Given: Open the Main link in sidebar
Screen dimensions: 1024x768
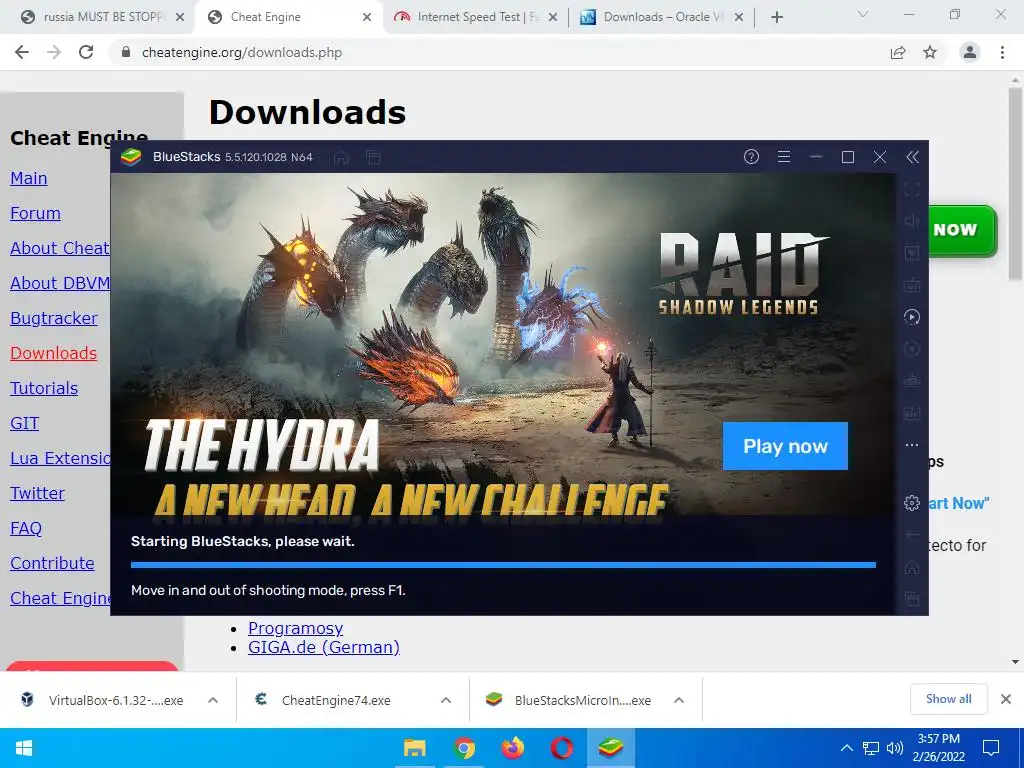Looking at the screenshot, I should click(x=29, y=178).
